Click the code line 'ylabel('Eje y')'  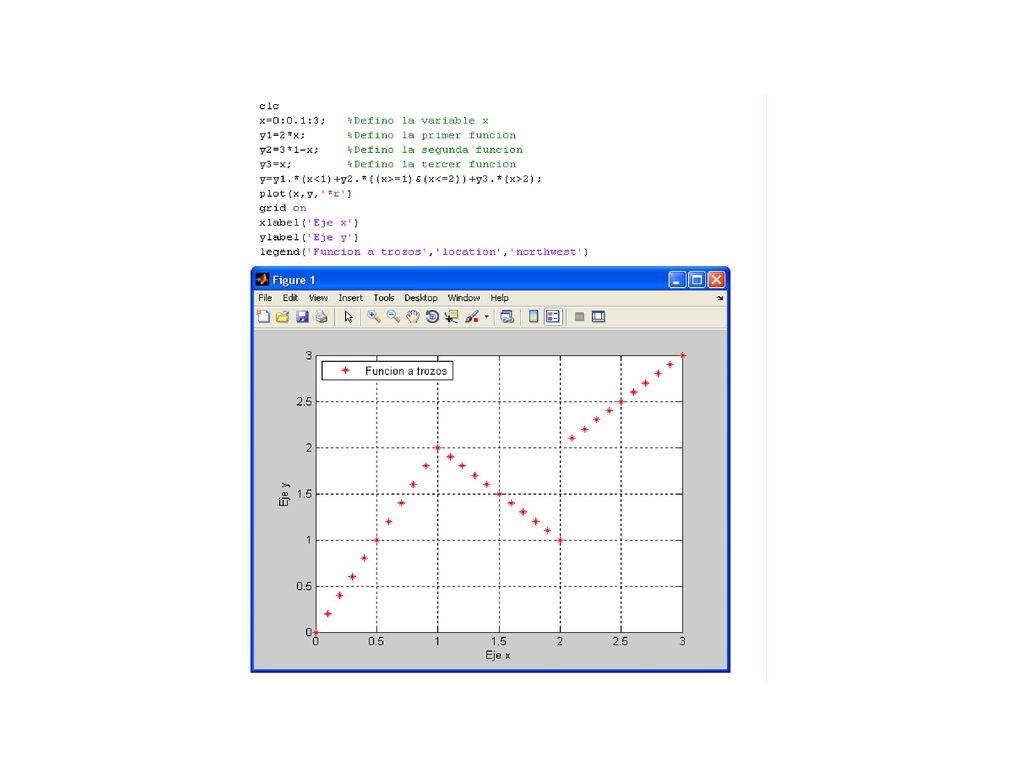tap(308, 237)
